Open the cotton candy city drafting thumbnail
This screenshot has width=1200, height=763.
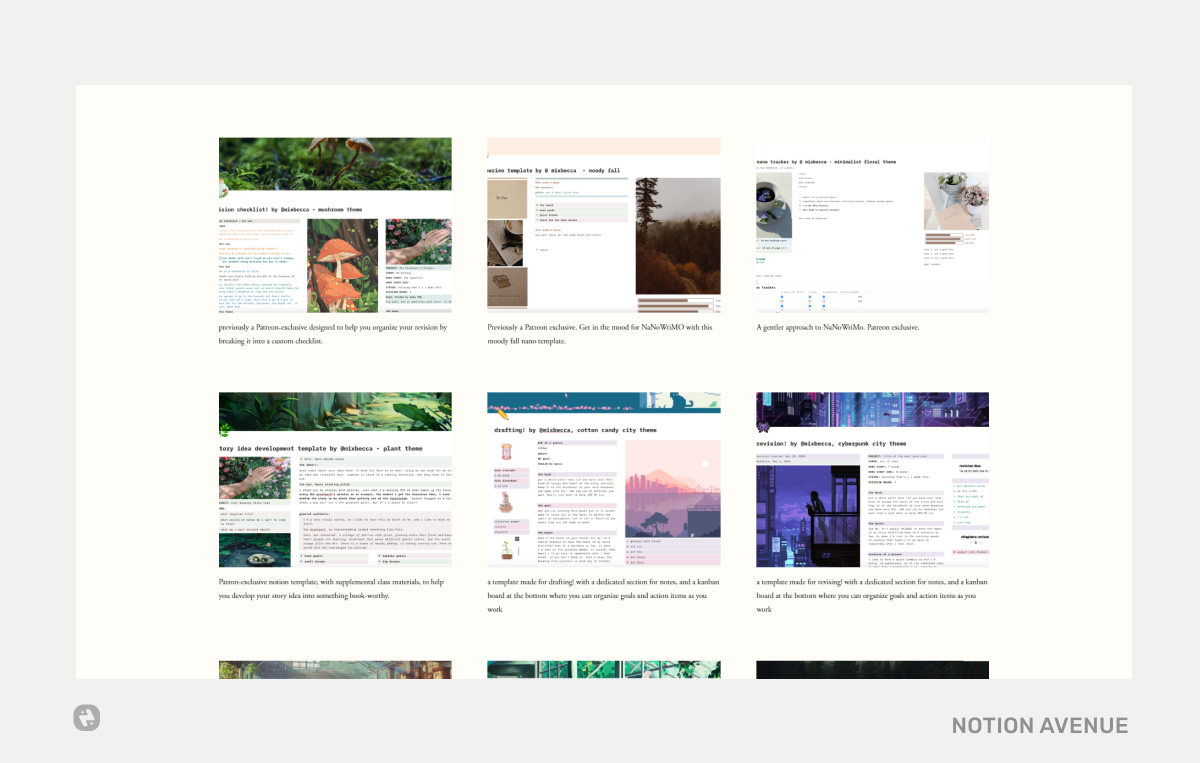click(604, 480)
